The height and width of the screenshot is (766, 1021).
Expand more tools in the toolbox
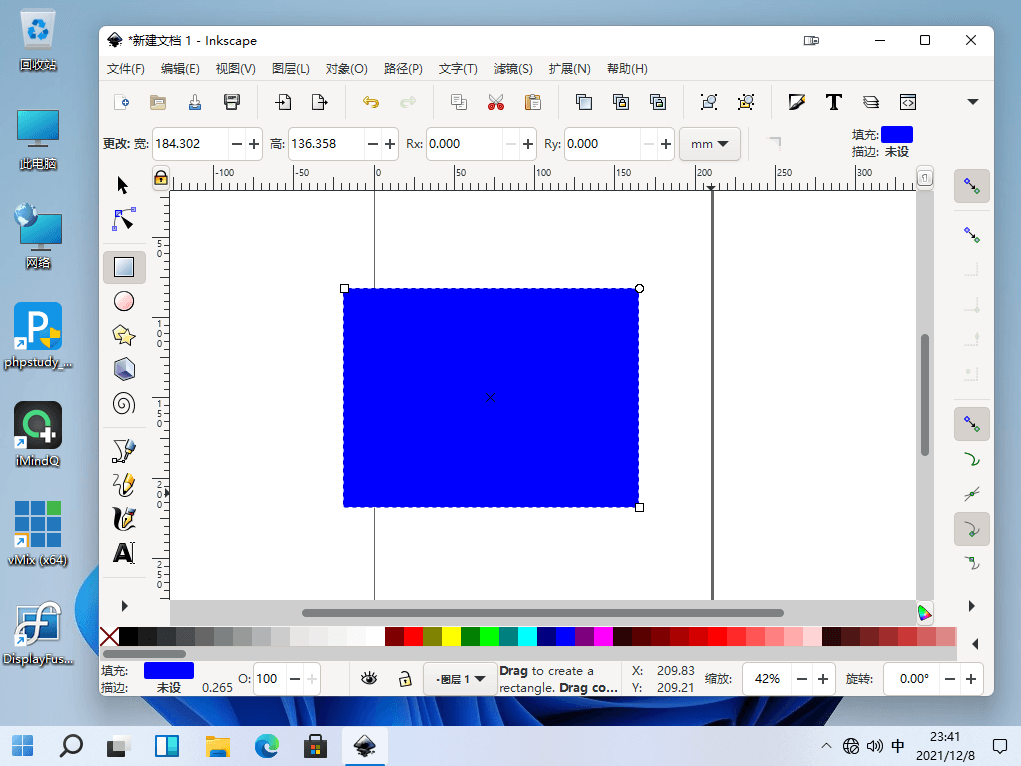tap(124, 606)
